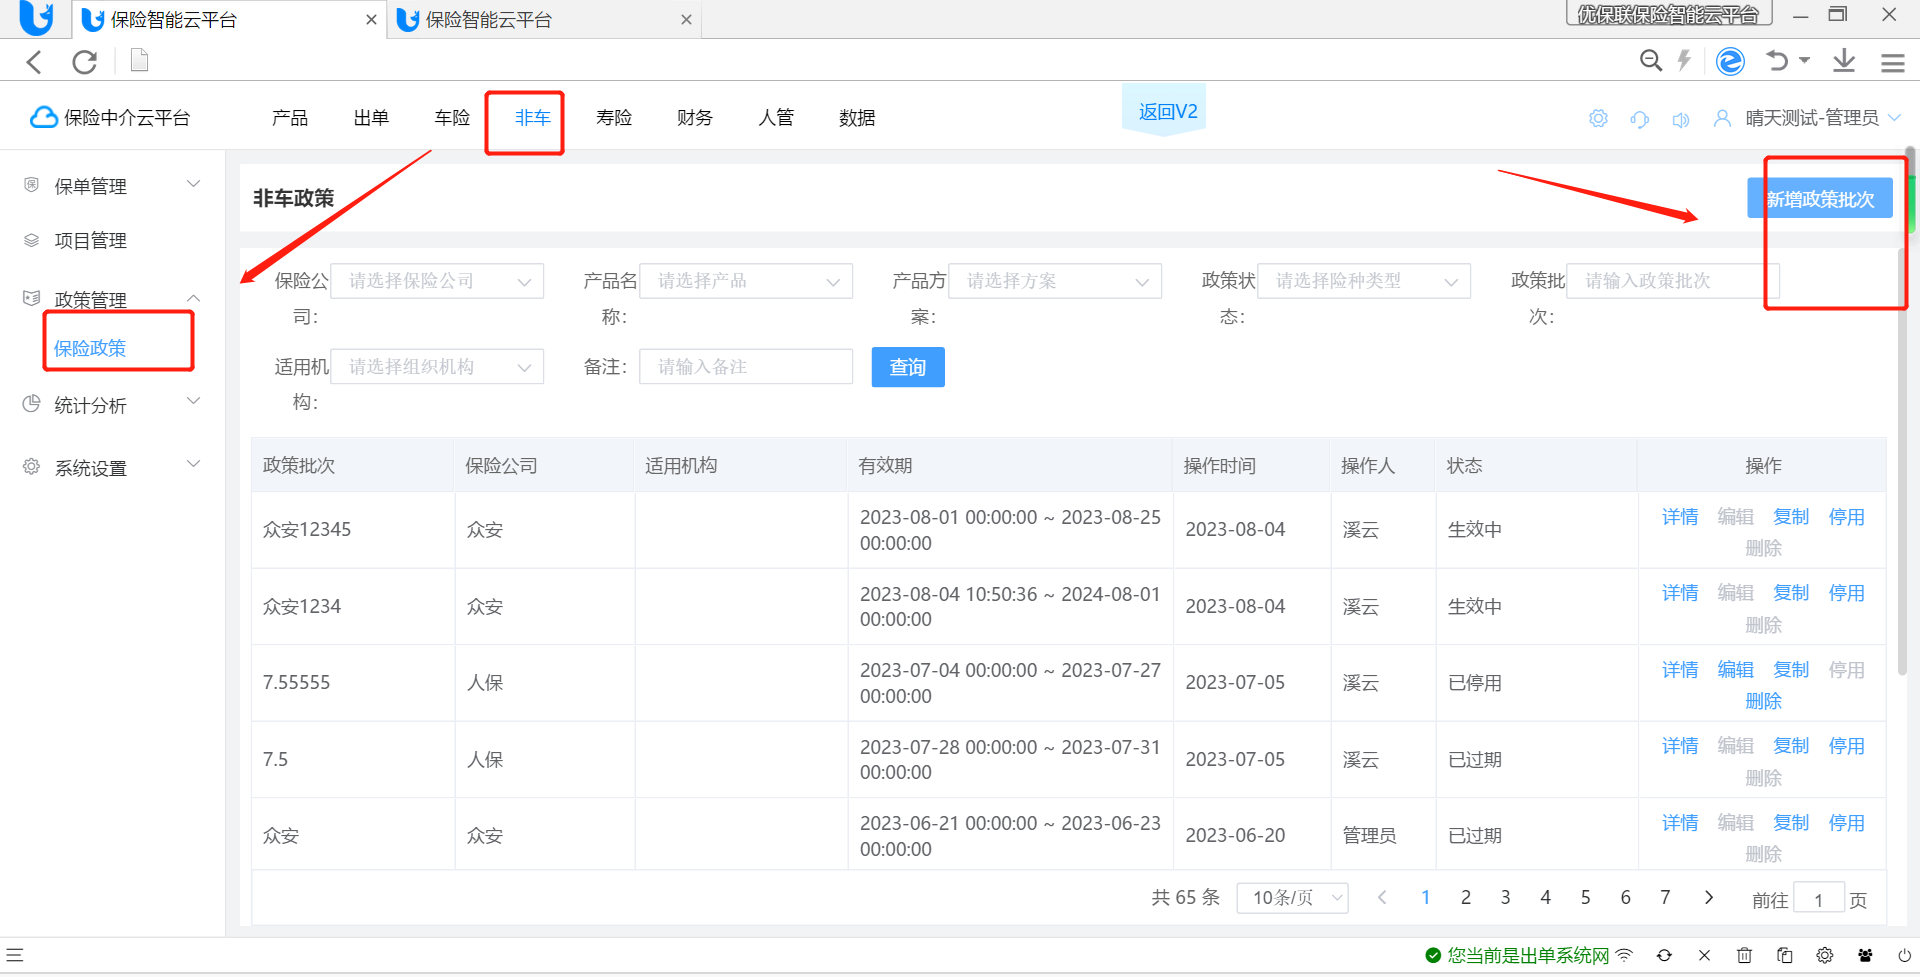The image size is (1920, 977).
Task: Click the zoom-out magnifier icon in browser toolbar
Action: 1651,61
